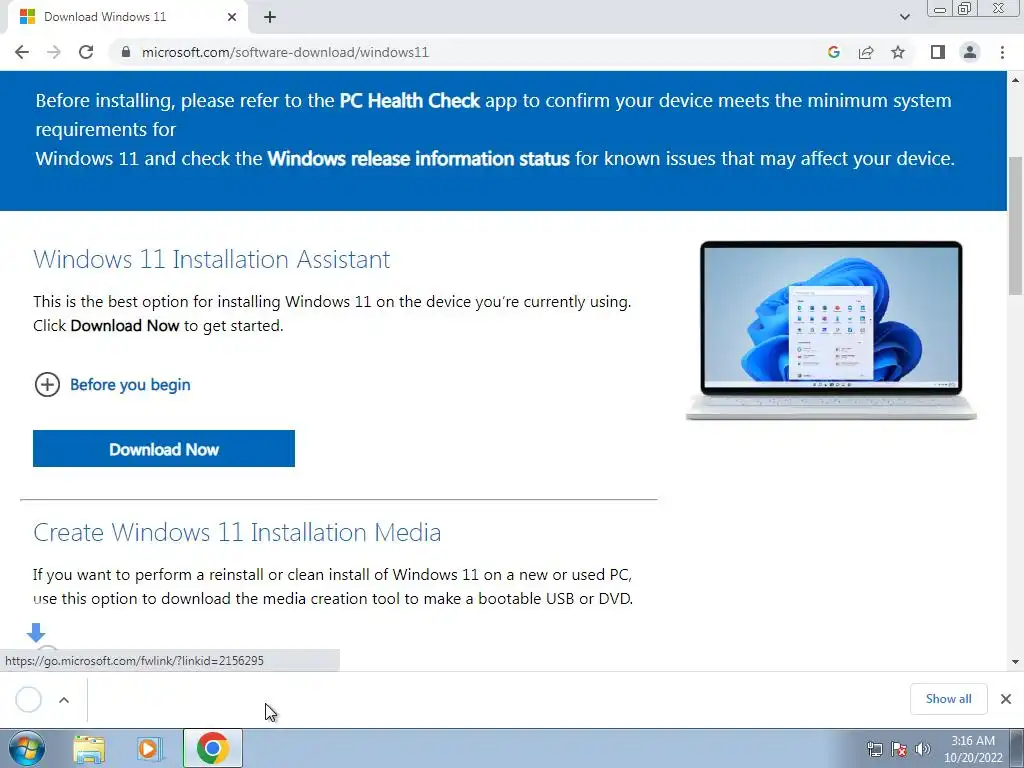Click the address bar URL field
1024x768 pixels.
tap(470, 52)
